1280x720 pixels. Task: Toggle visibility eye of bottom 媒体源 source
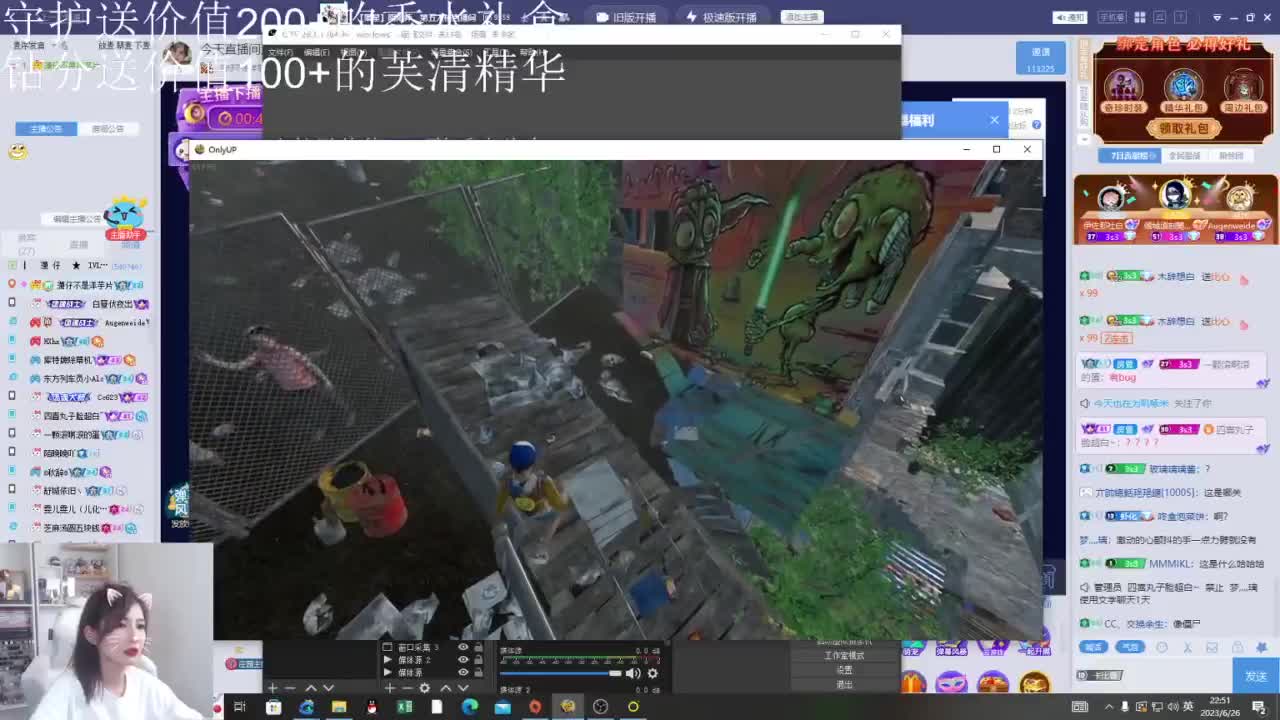tap(463, 672)
